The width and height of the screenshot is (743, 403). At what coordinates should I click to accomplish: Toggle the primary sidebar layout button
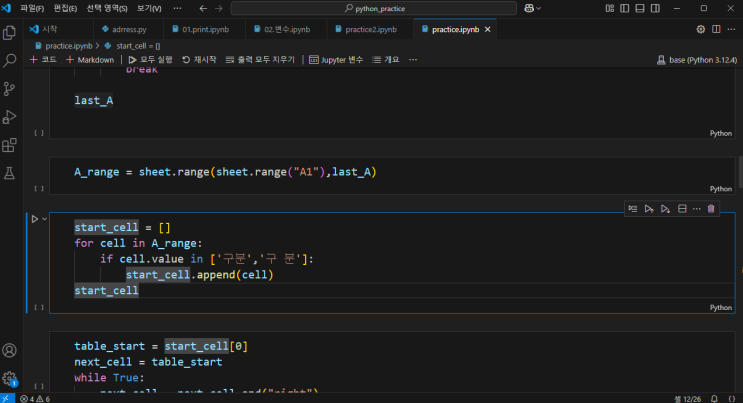pos(624,8)
